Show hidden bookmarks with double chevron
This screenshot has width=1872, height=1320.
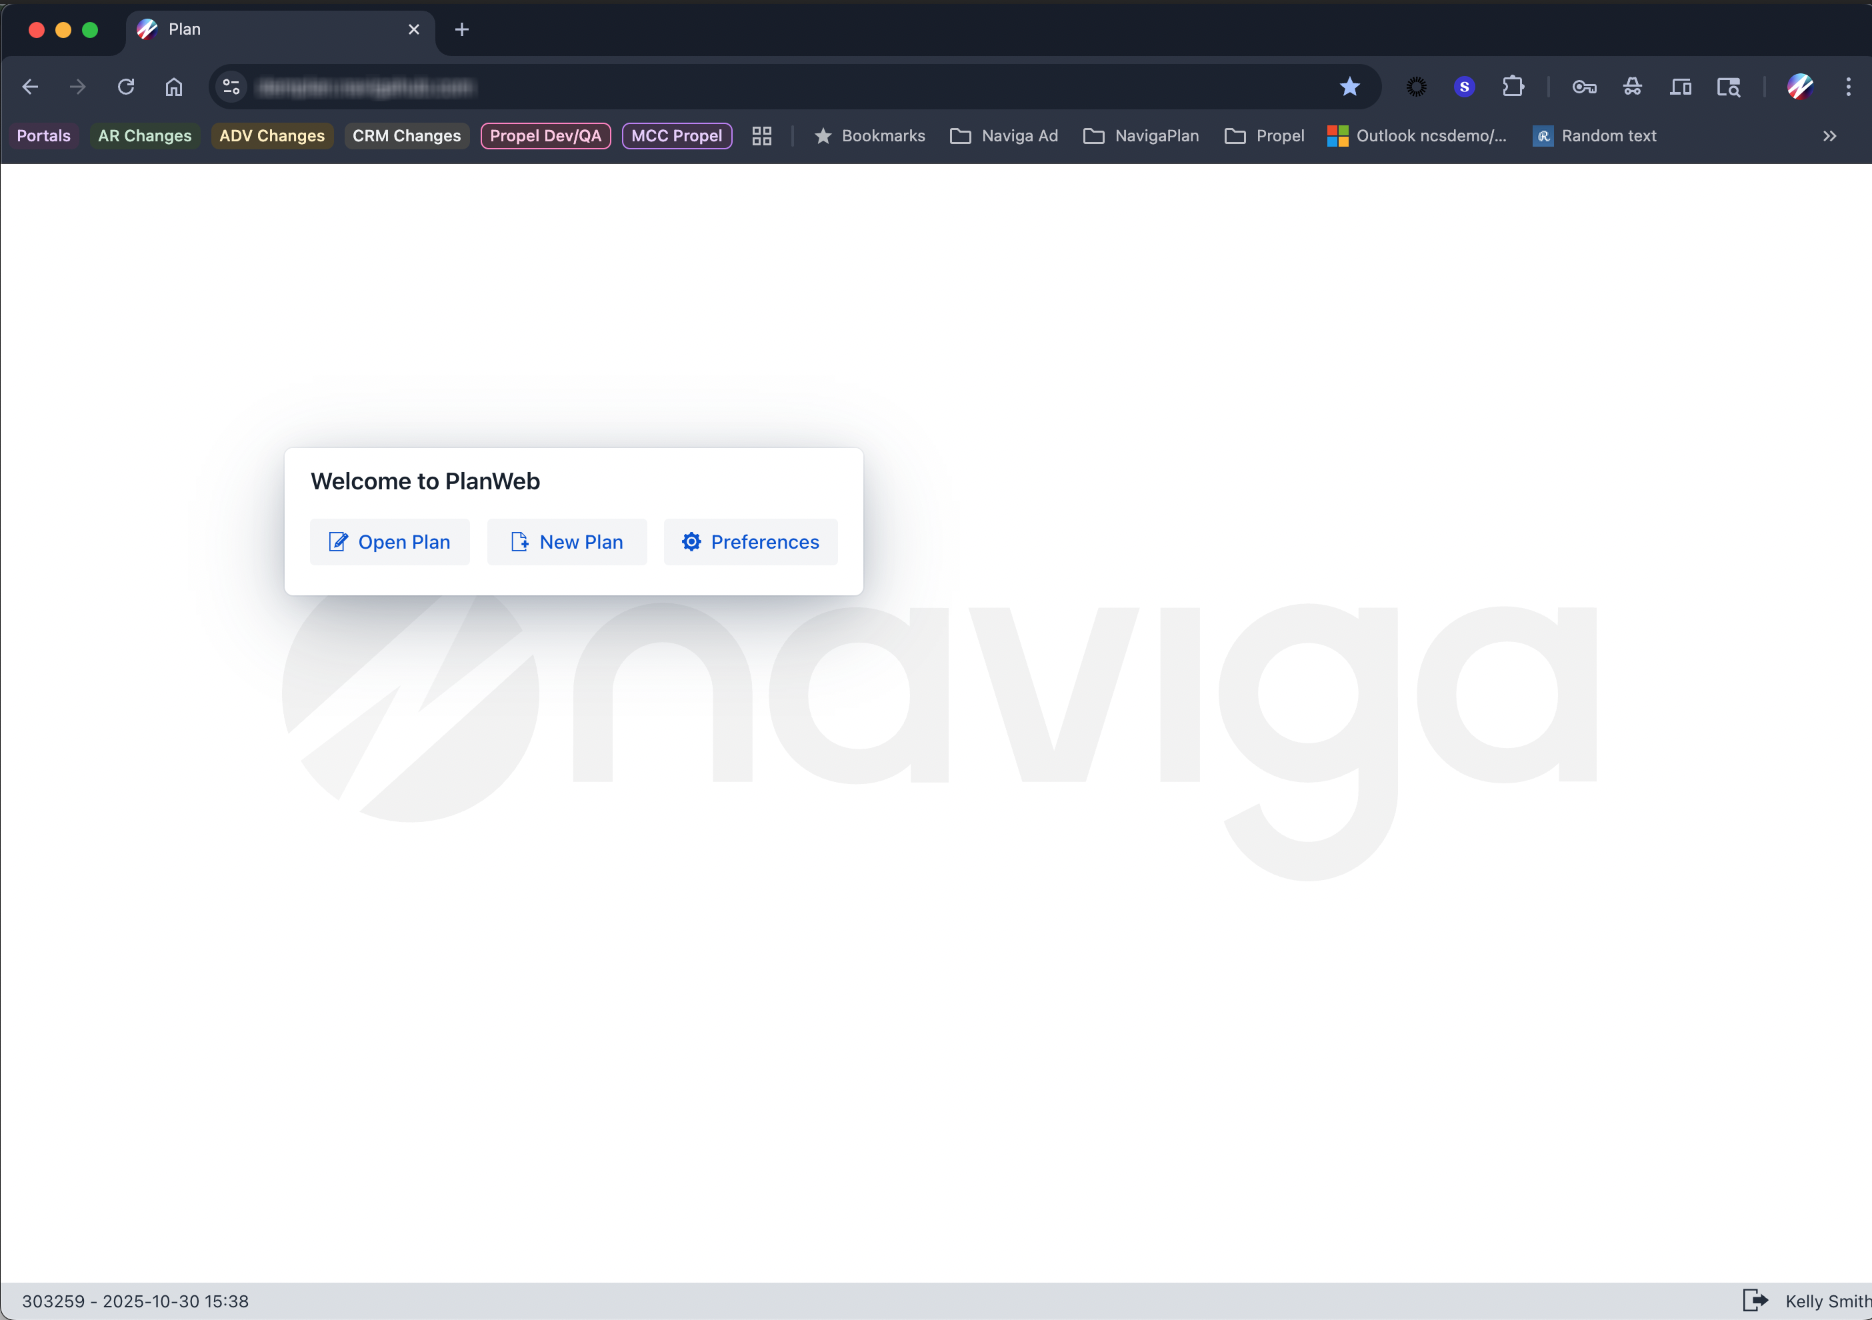click(x=1830, y=136)
